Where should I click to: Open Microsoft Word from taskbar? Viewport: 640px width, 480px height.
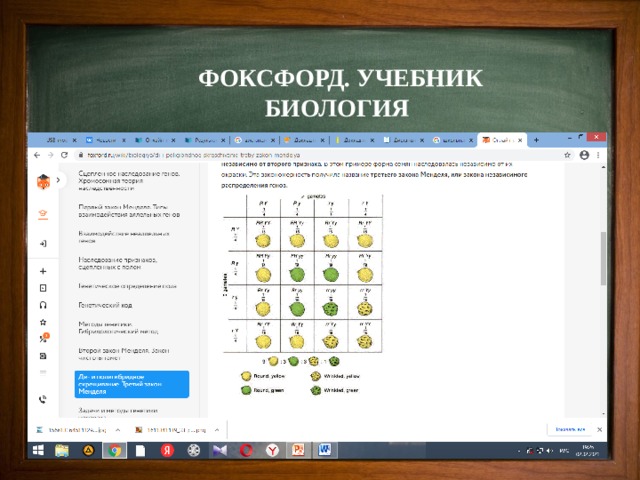[x=325, y=451]
